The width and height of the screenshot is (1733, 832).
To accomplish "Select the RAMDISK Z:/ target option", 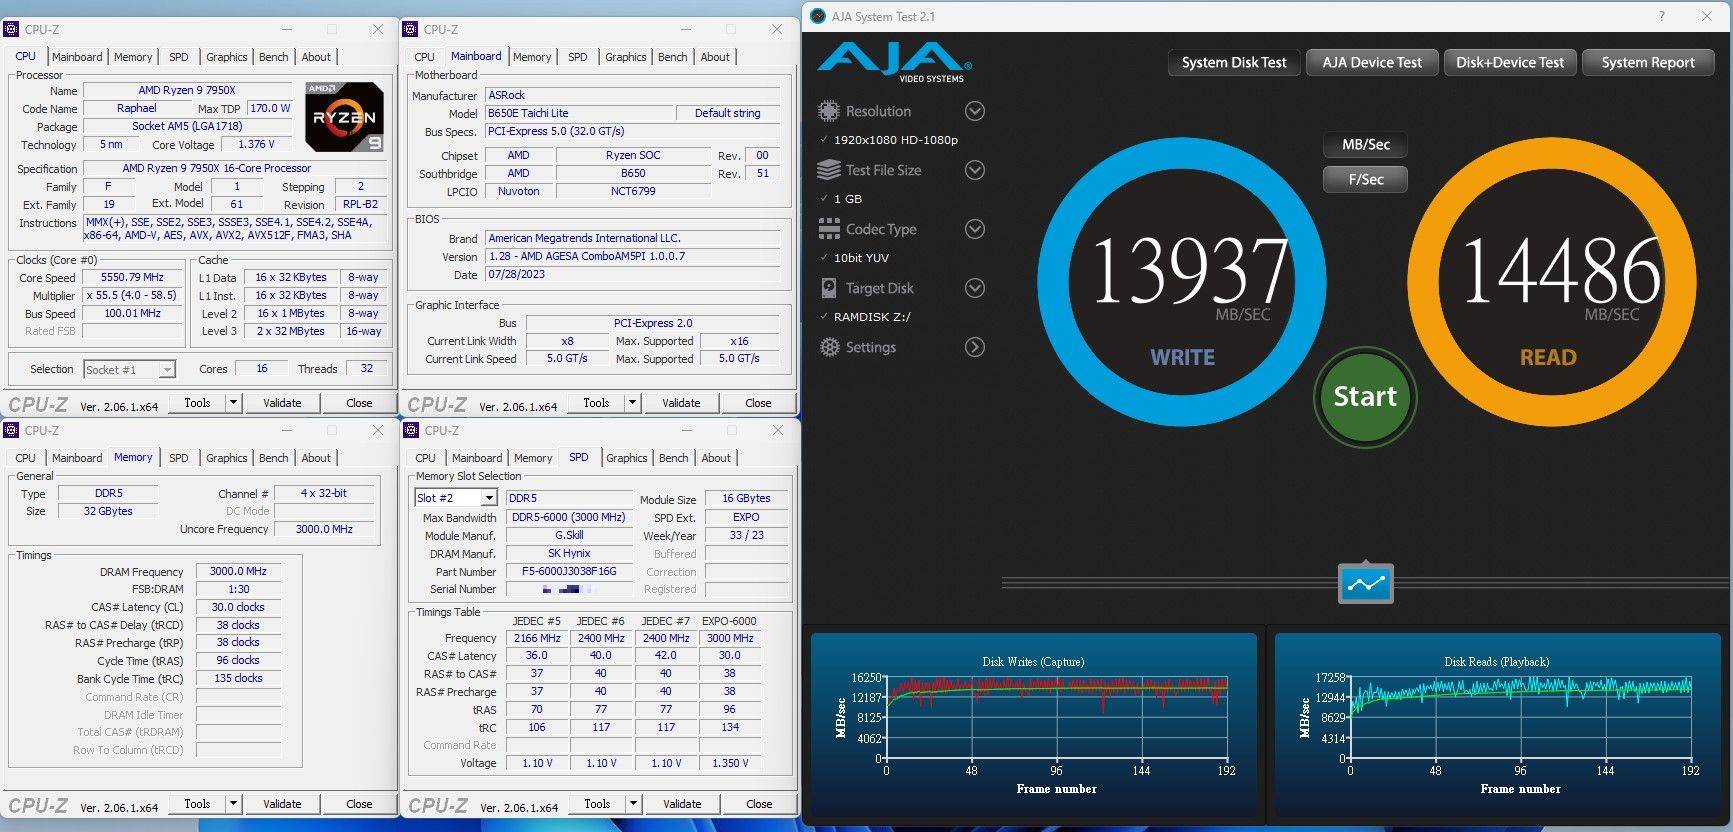I will click(x=872, y=317).
